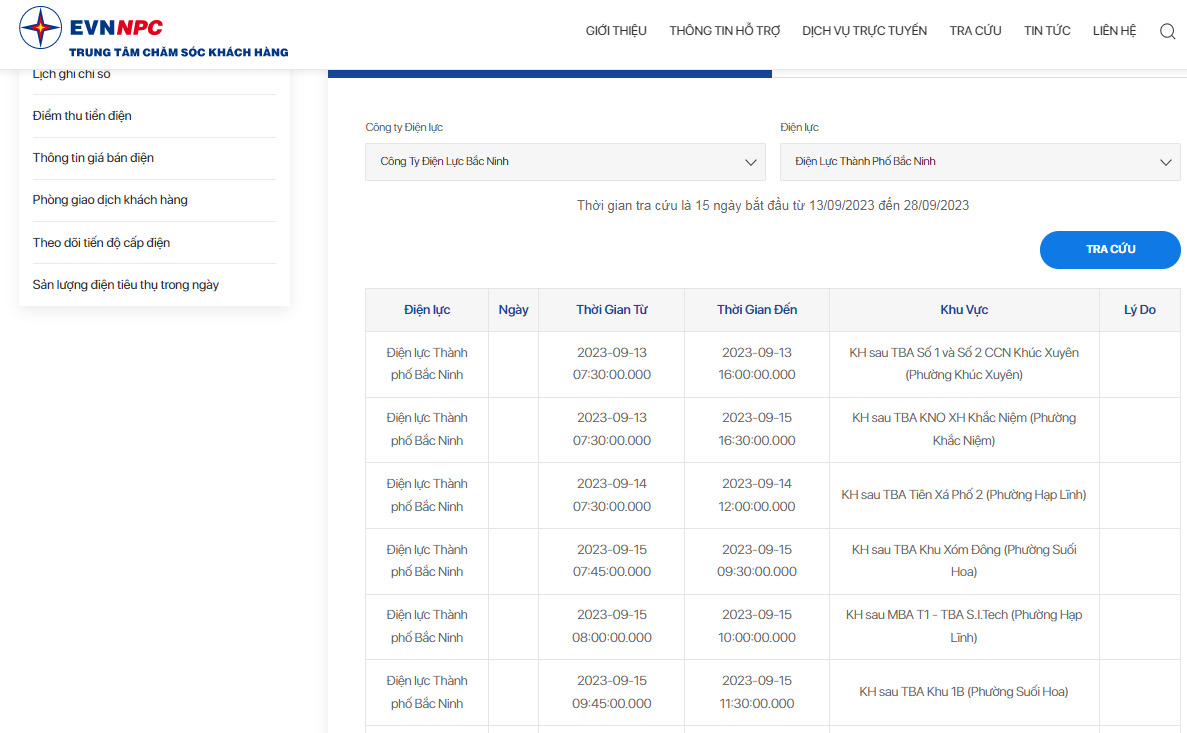Click the Thời Gian Từ column header

pyautogui.click(x=611, y=310)
